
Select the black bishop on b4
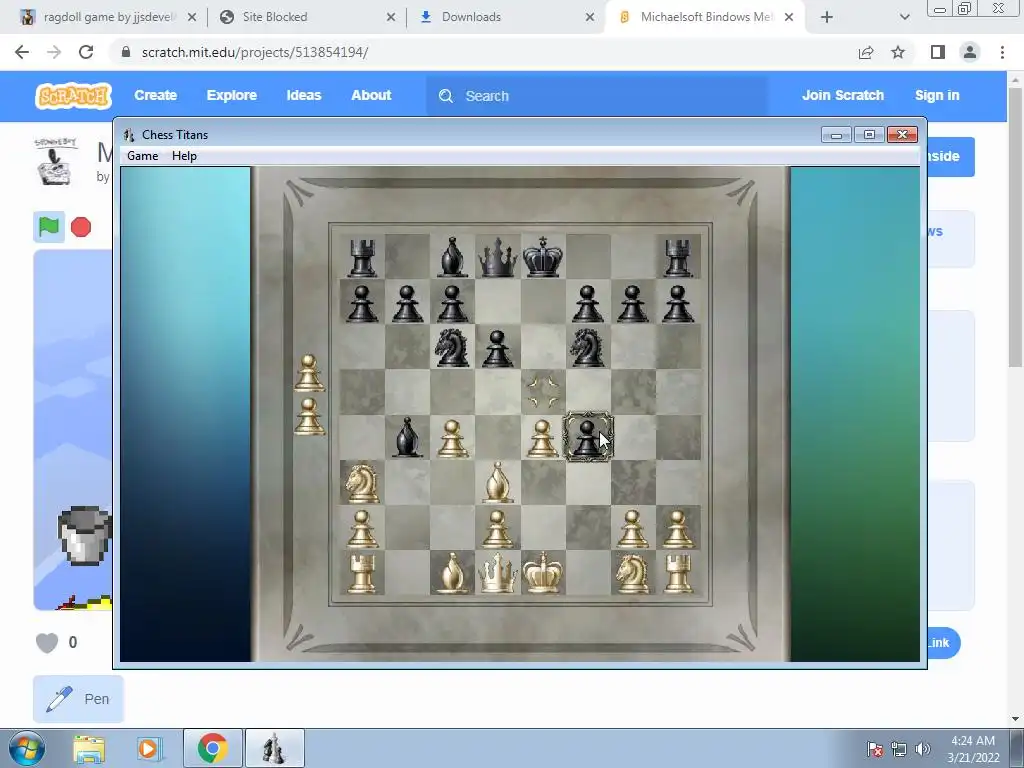tap(407, 438)
